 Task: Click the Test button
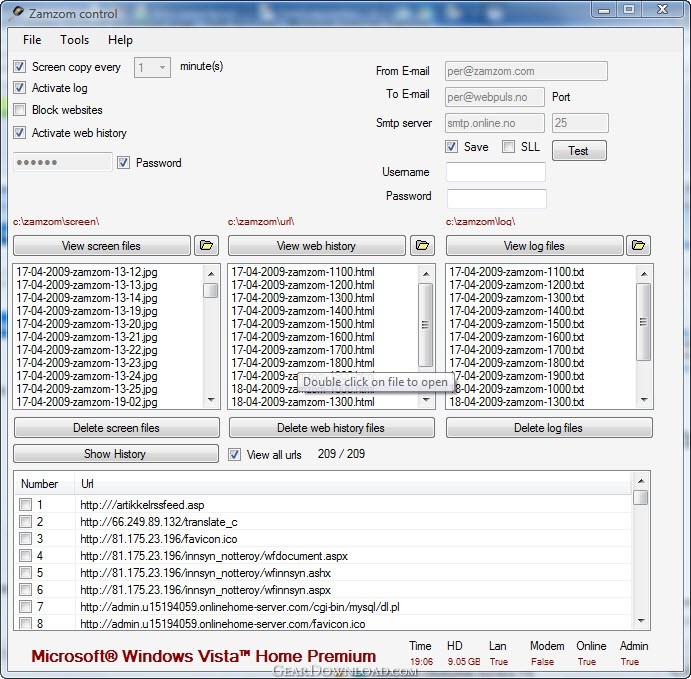[579, 151]
